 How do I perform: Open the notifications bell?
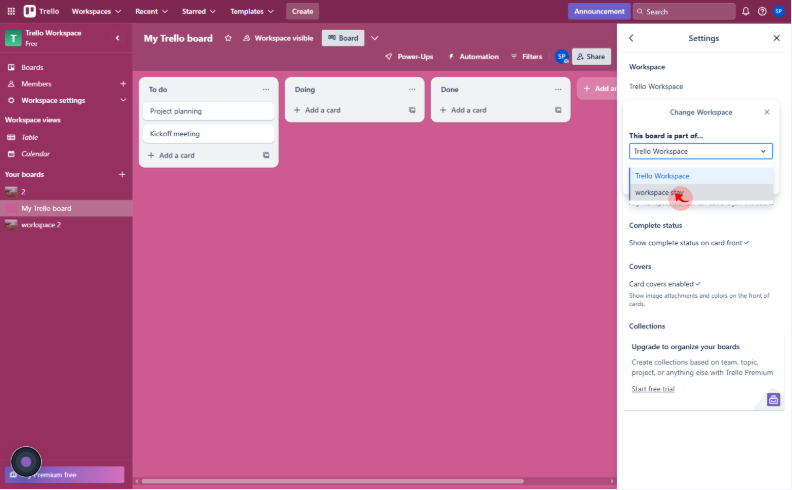pos(746,11)
